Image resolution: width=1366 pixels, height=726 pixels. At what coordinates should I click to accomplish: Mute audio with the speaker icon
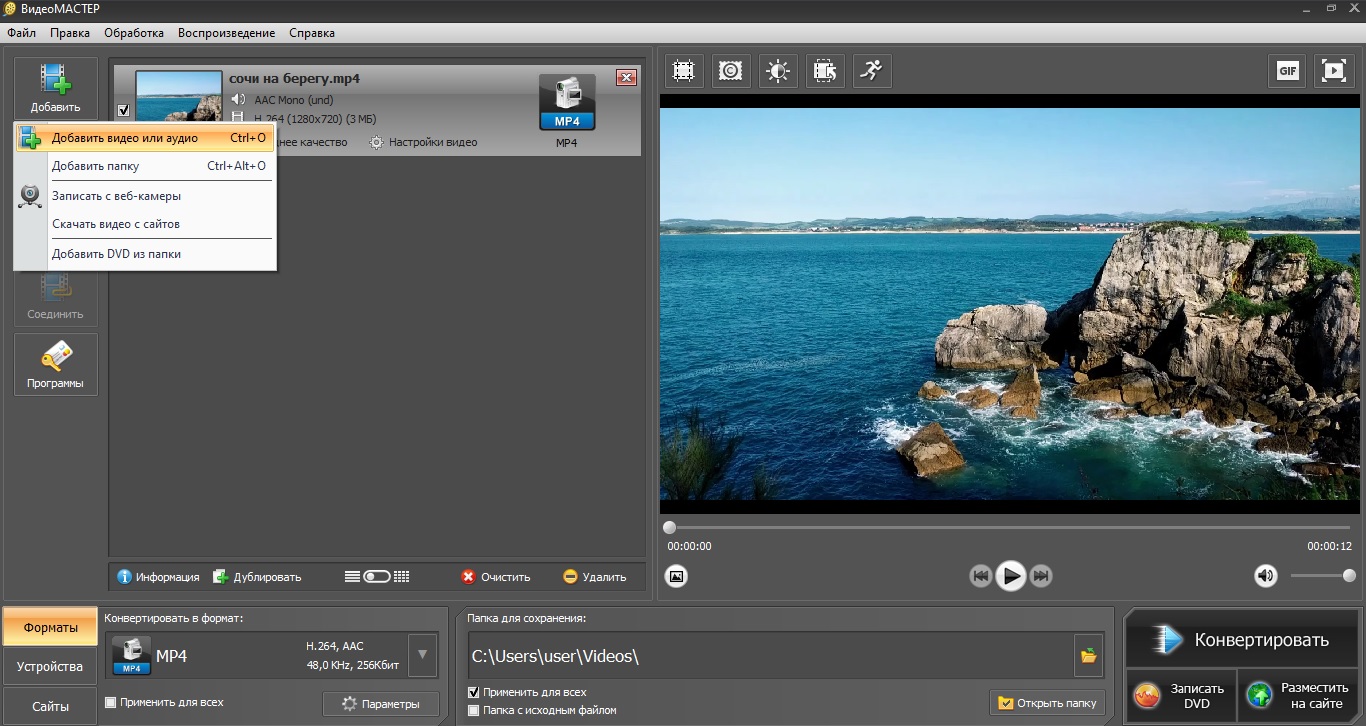pos(1266,576)
